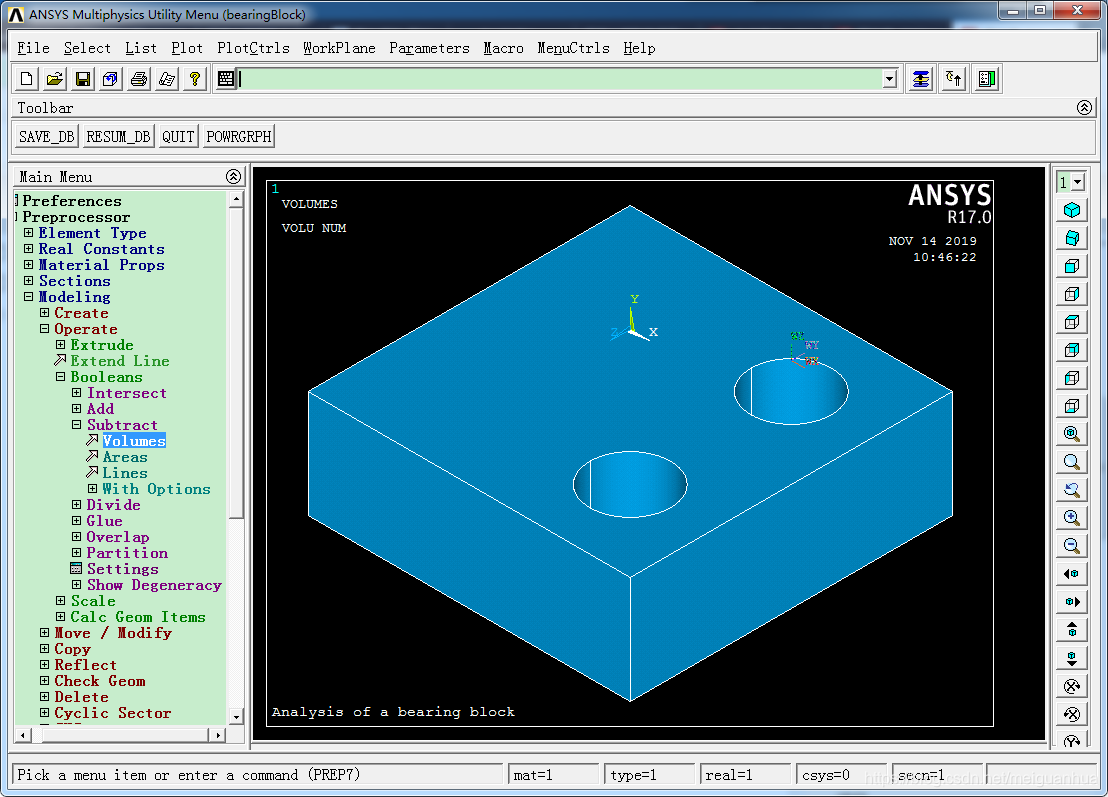Image resolution: width=1108 pixels, height=797 pixels.
Task: Click the Open file folder icon
Action: [x=54, y=79]
